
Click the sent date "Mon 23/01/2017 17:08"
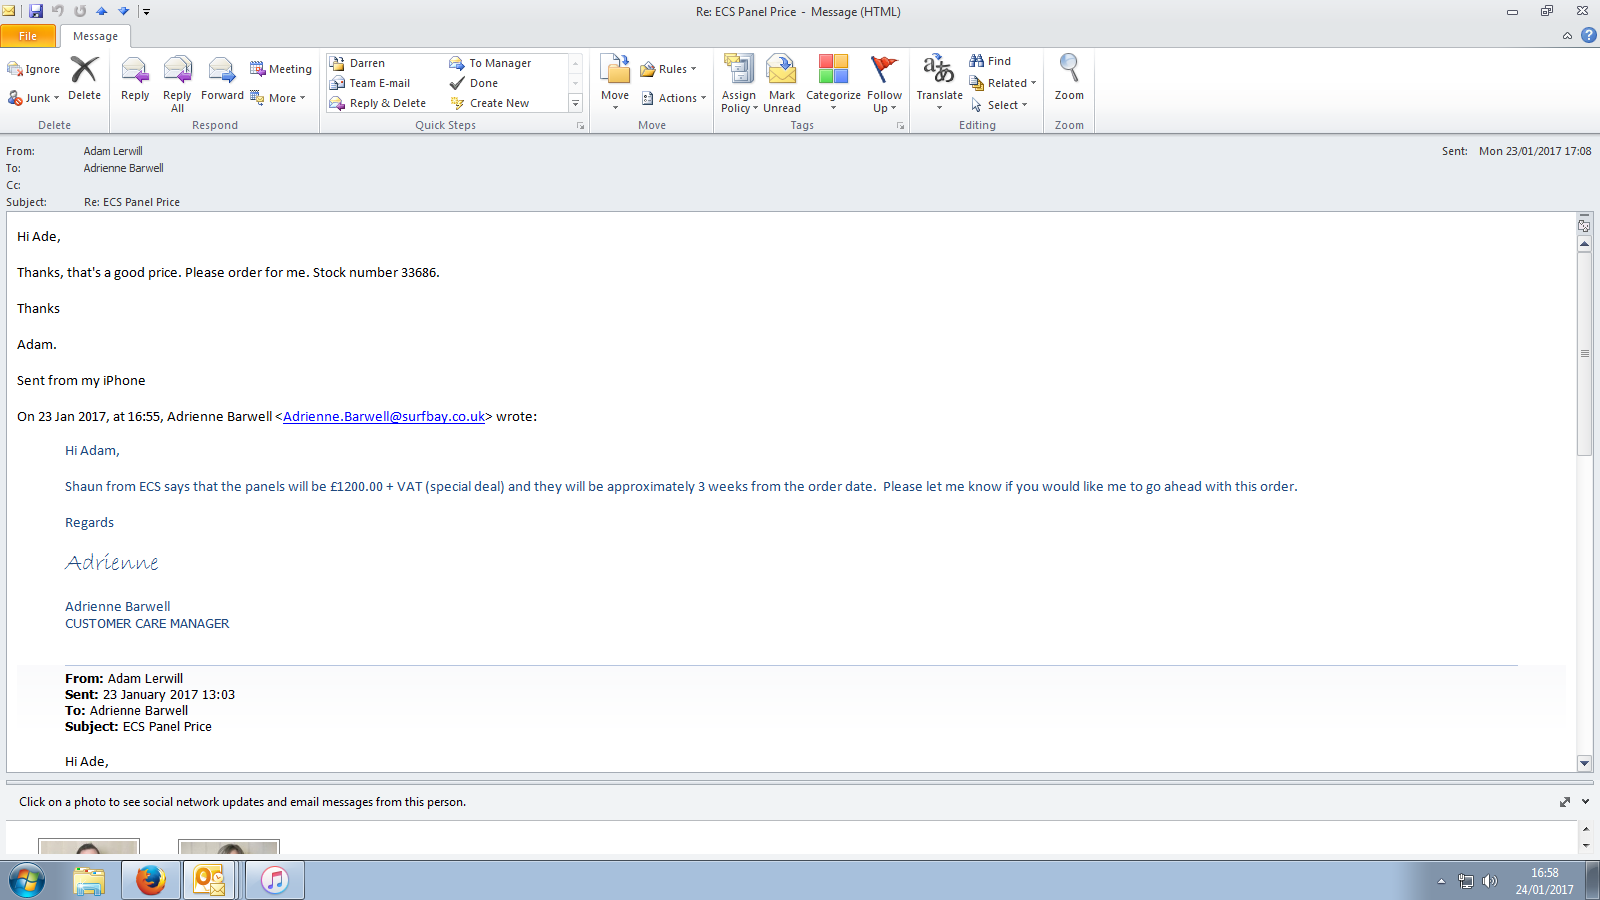pos(1535,151)
